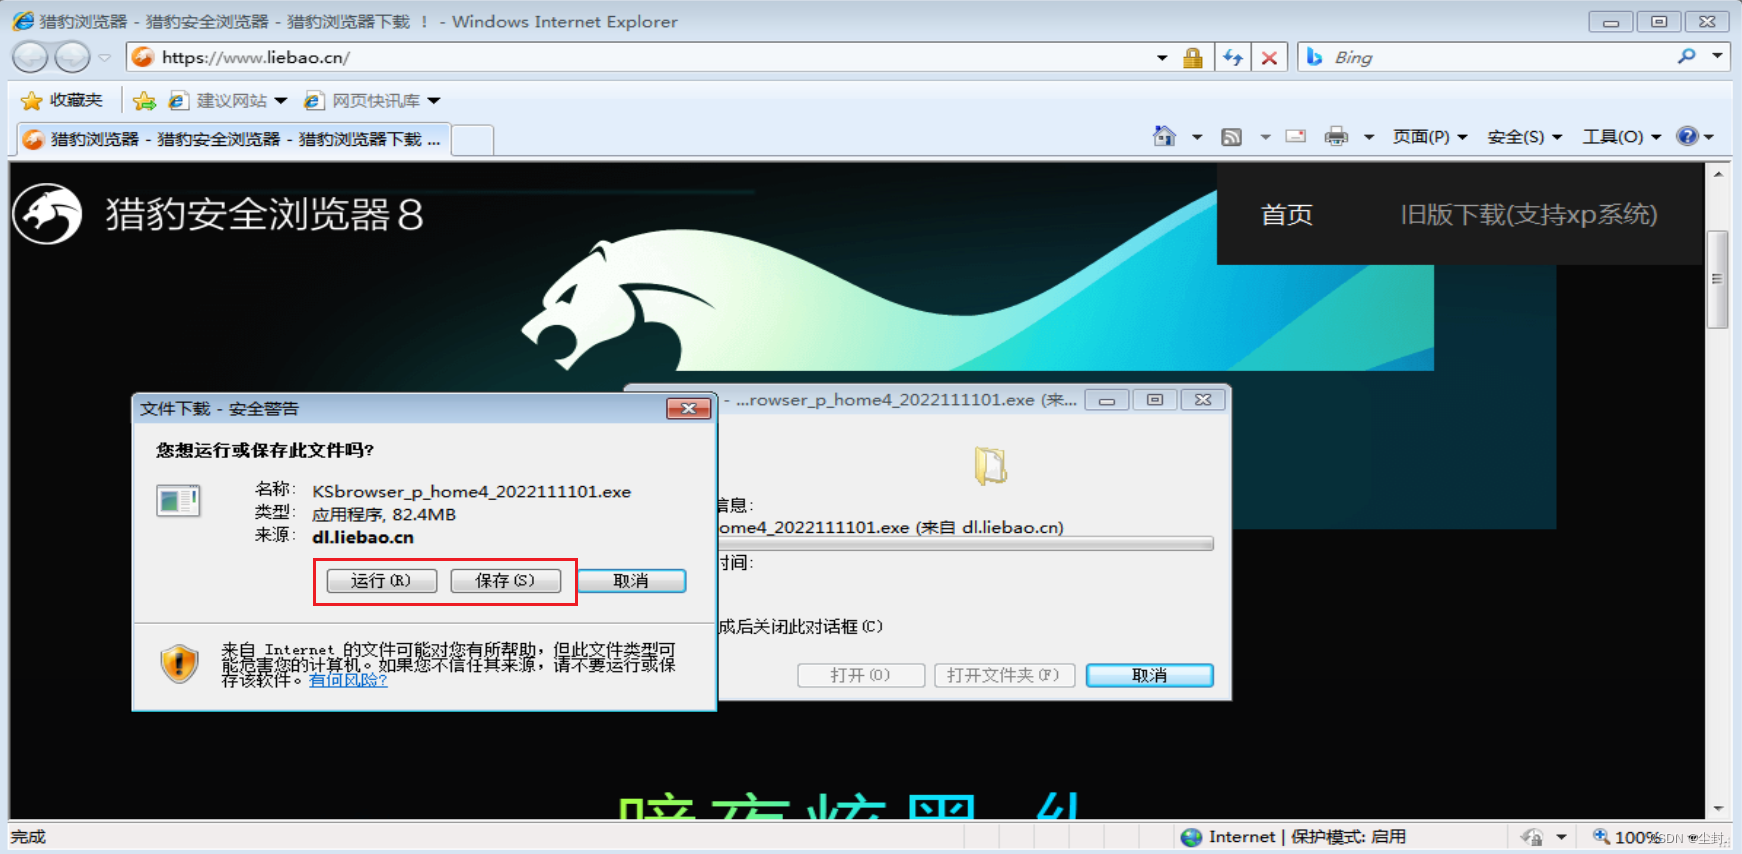Click the KSbrowser_p_home4_2022111101.exe file name
Image resolution: width=1742 pixels, height=854 pixels.
tap(472, 492)
